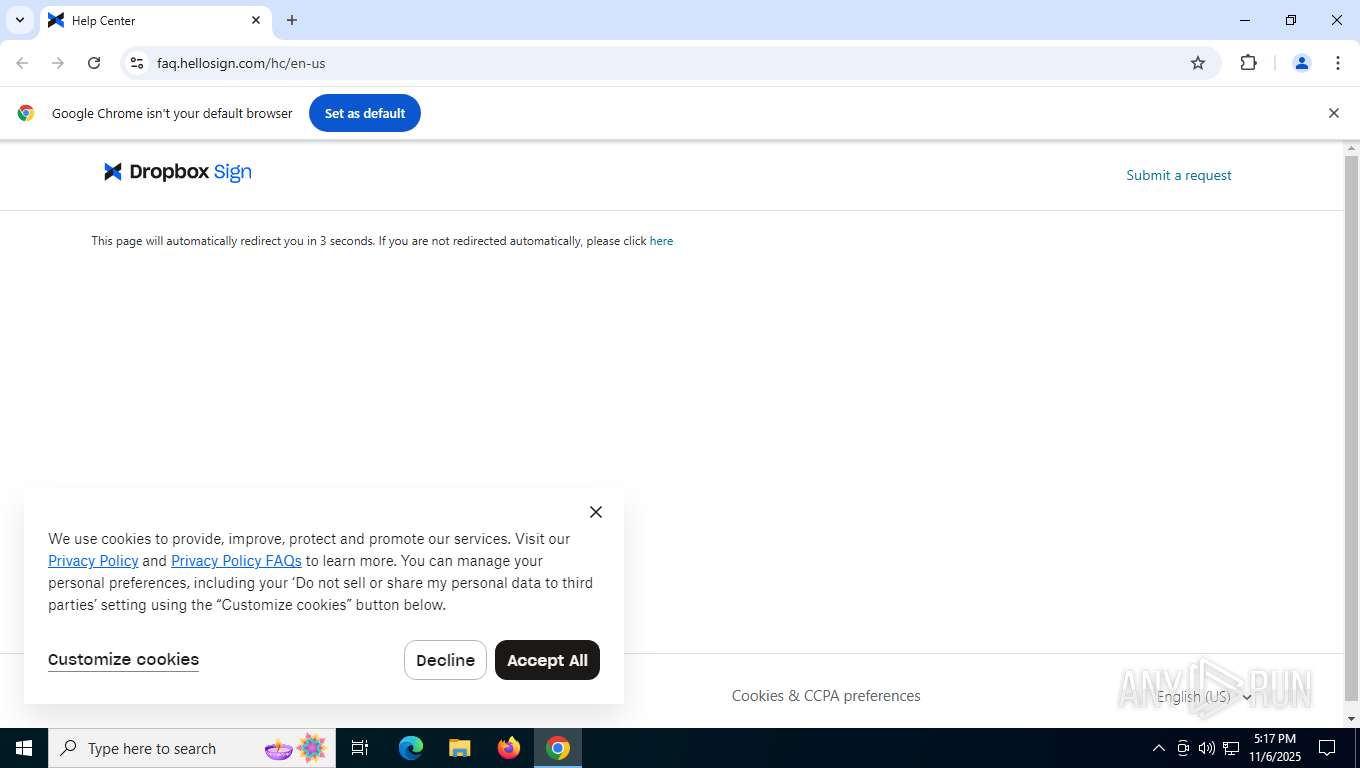Select the Help Center tab

pyautogui.click(x=155, y=20)
